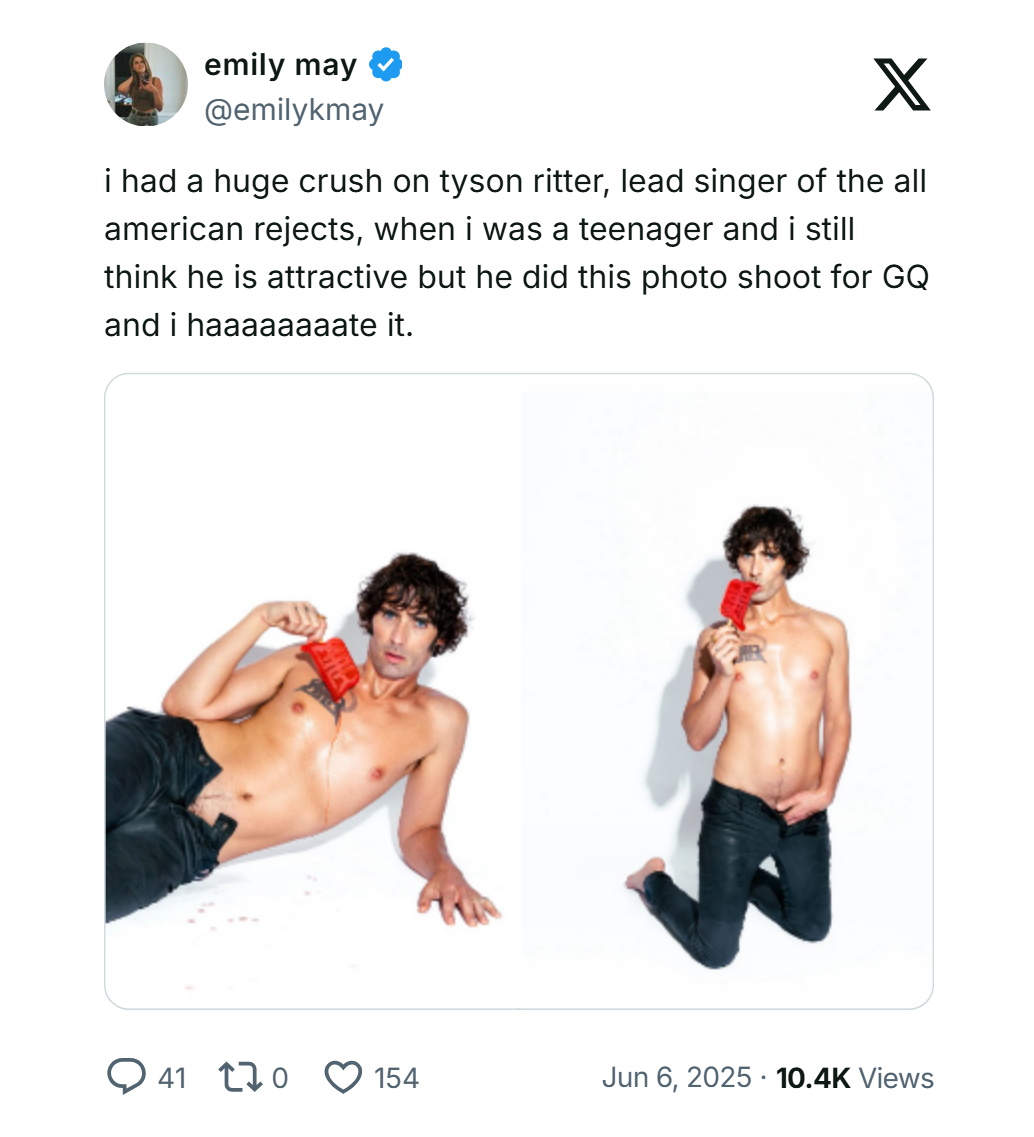
Task: Click the 10.4K view count number
Action: [812, 1077]
